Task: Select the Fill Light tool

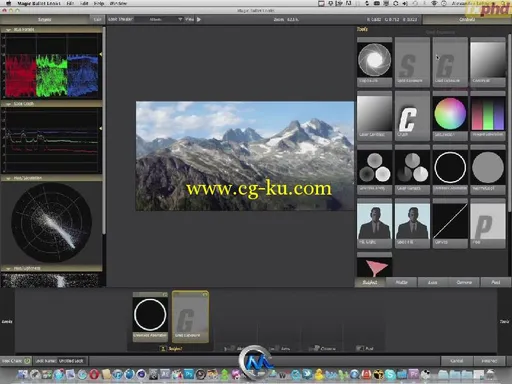Action: tap(374, 223)
